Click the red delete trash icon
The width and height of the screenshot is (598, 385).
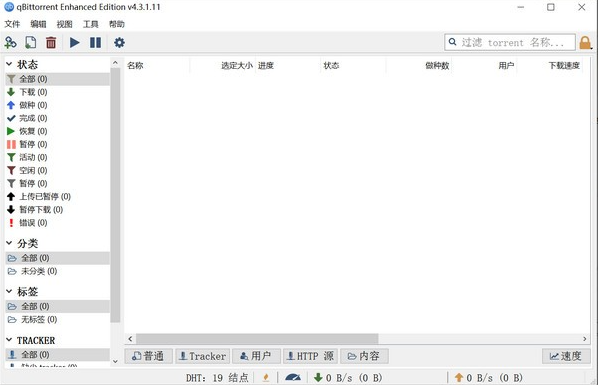point(51,42)
